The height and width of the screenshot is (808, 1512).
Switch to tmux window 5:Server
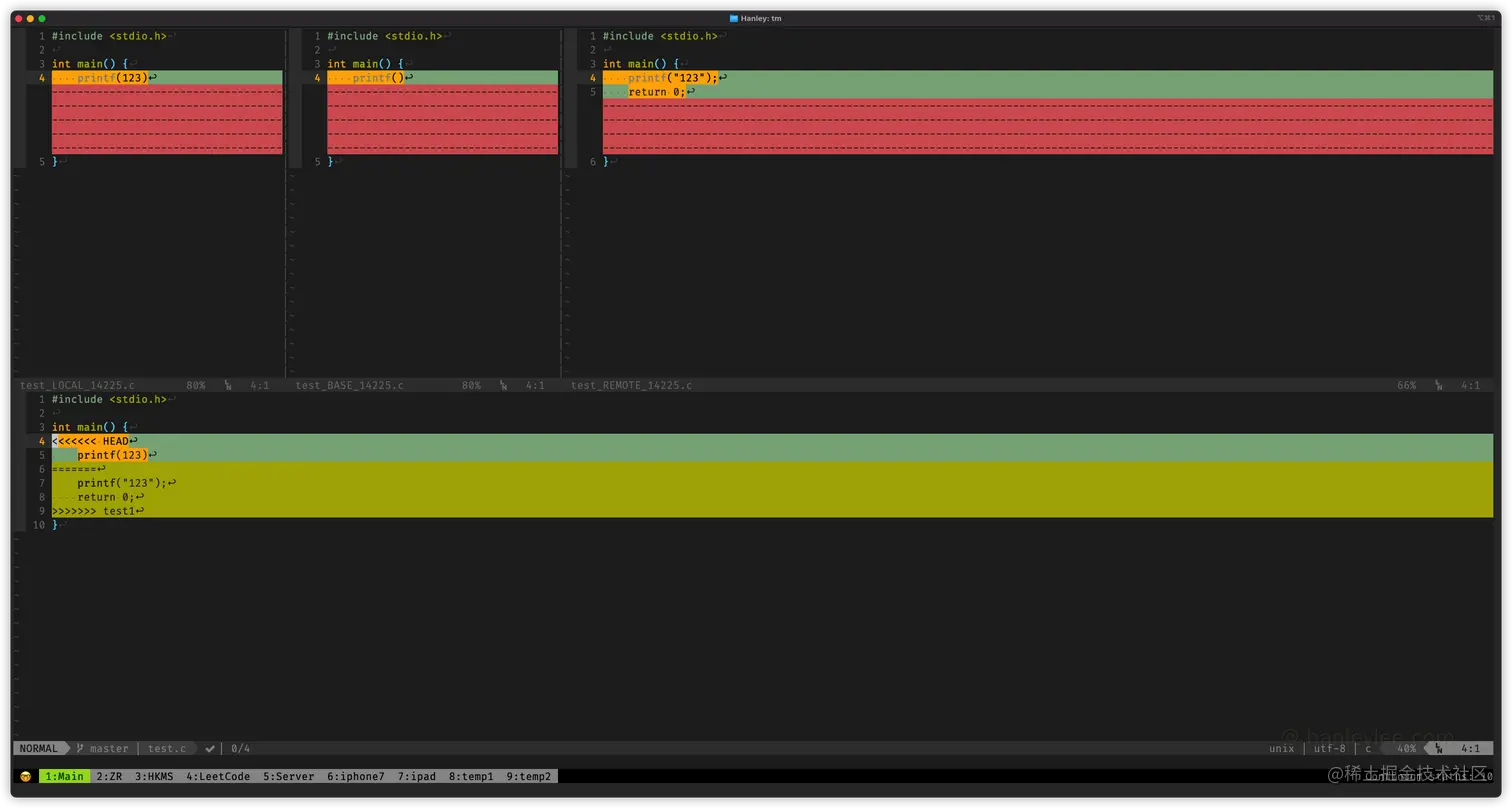tap(288, 776)
